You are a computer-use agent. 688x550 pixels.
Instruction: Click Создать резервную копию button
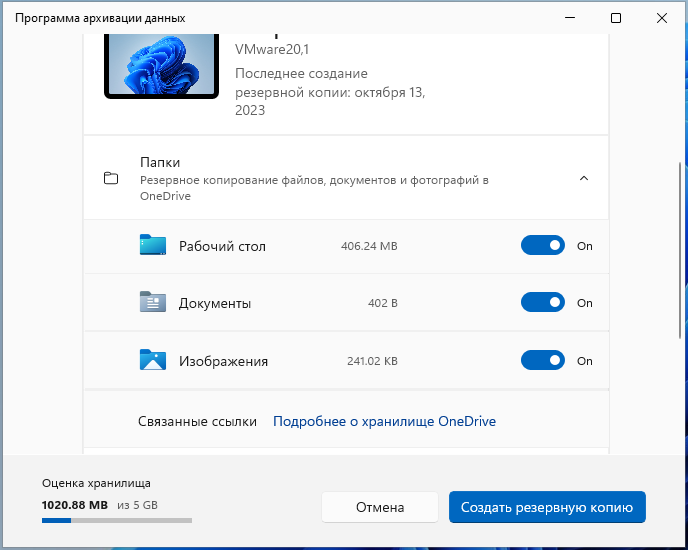(x=547, y=507)
